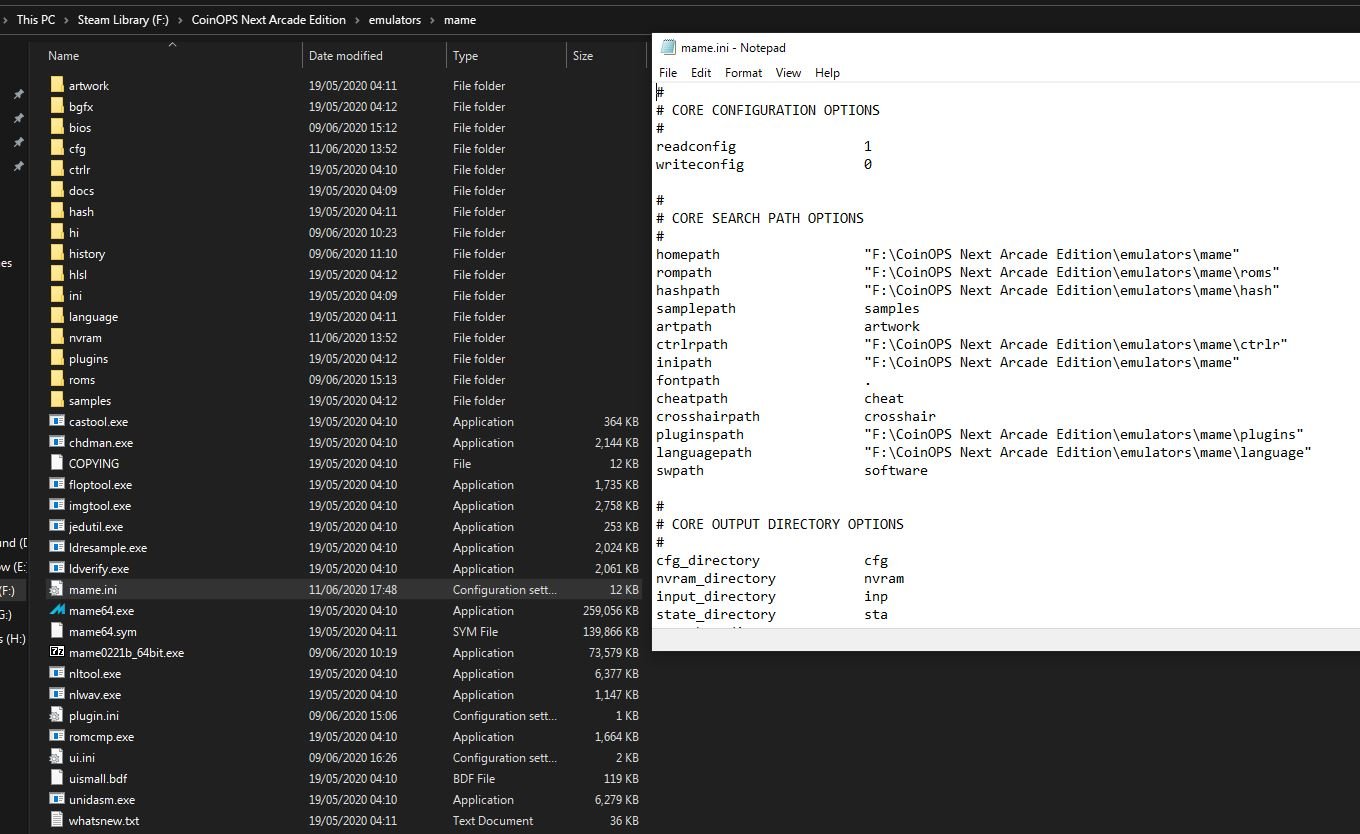Viewport: 1360px width, 834px height.
Task: Select the docs folder icon
Action: [x=57, y=190]
